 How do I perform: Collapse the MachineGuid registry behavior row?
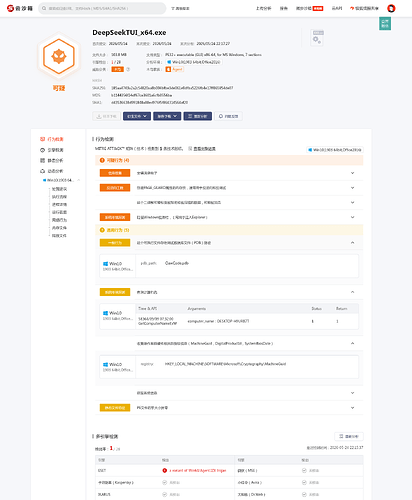tap(352, 343)
